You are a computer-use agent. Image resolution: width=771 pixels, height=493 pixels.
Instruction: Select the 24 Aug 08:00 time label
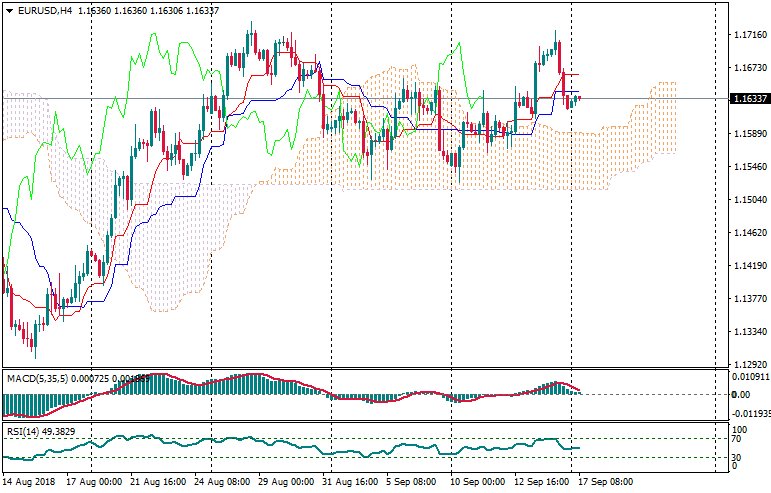pos(223,481)
